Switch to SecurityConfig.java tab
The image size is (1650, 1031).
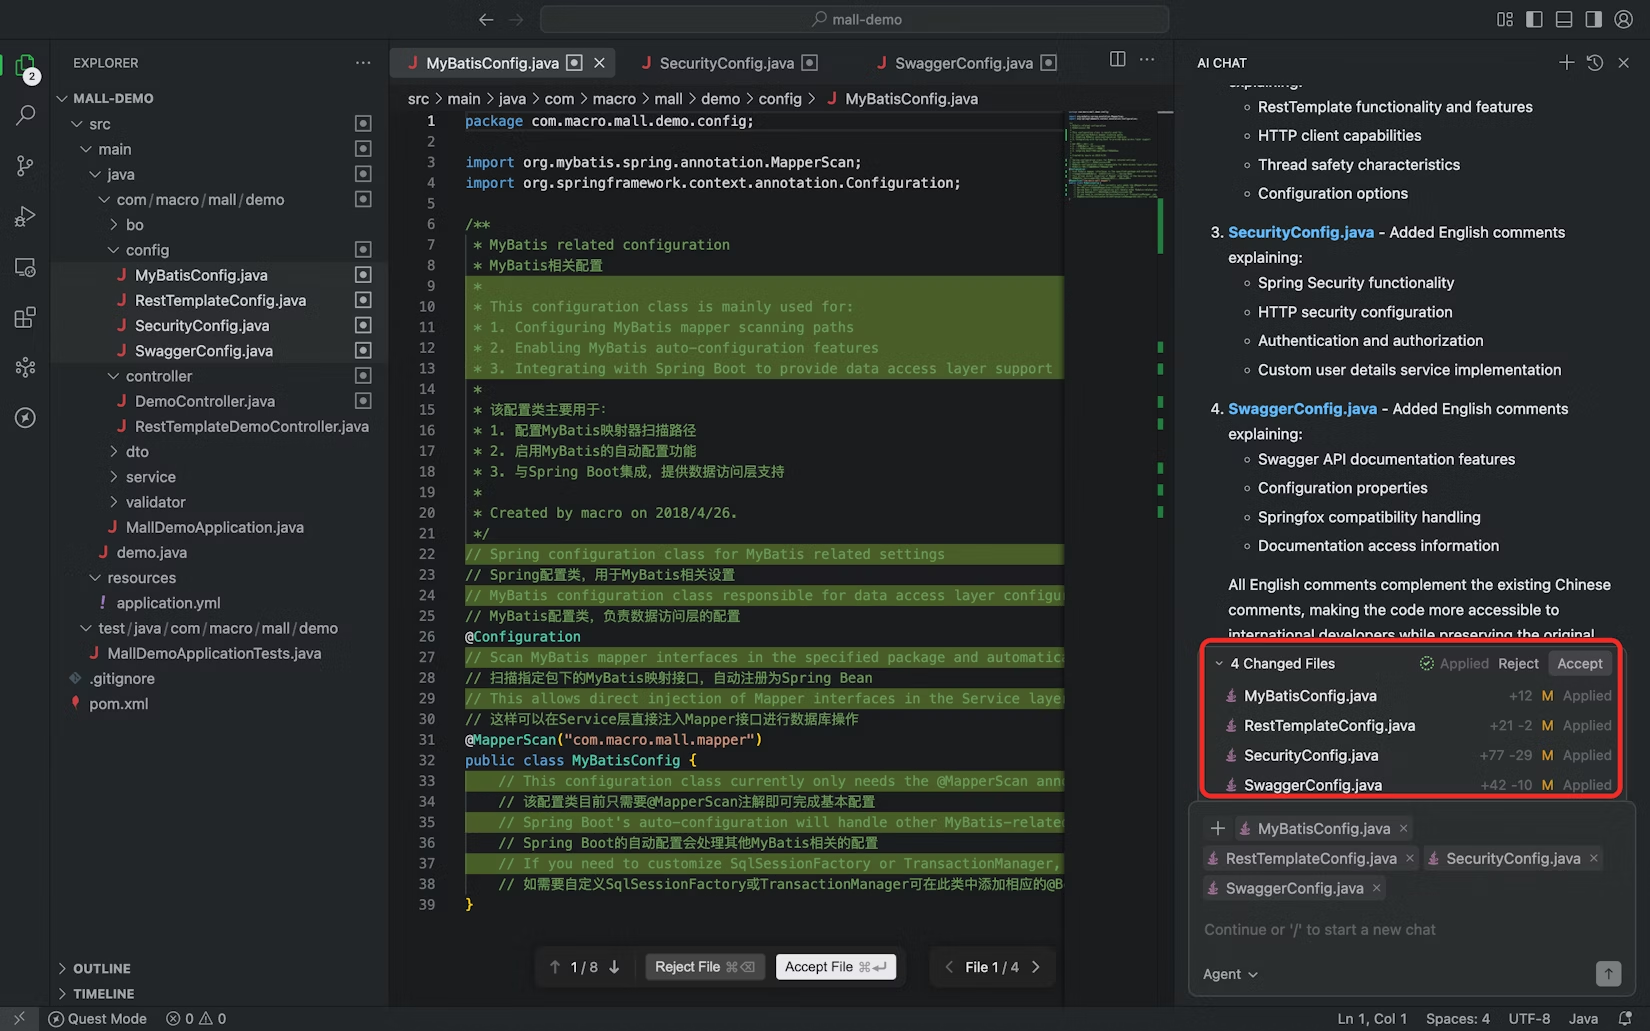point(726,63)
